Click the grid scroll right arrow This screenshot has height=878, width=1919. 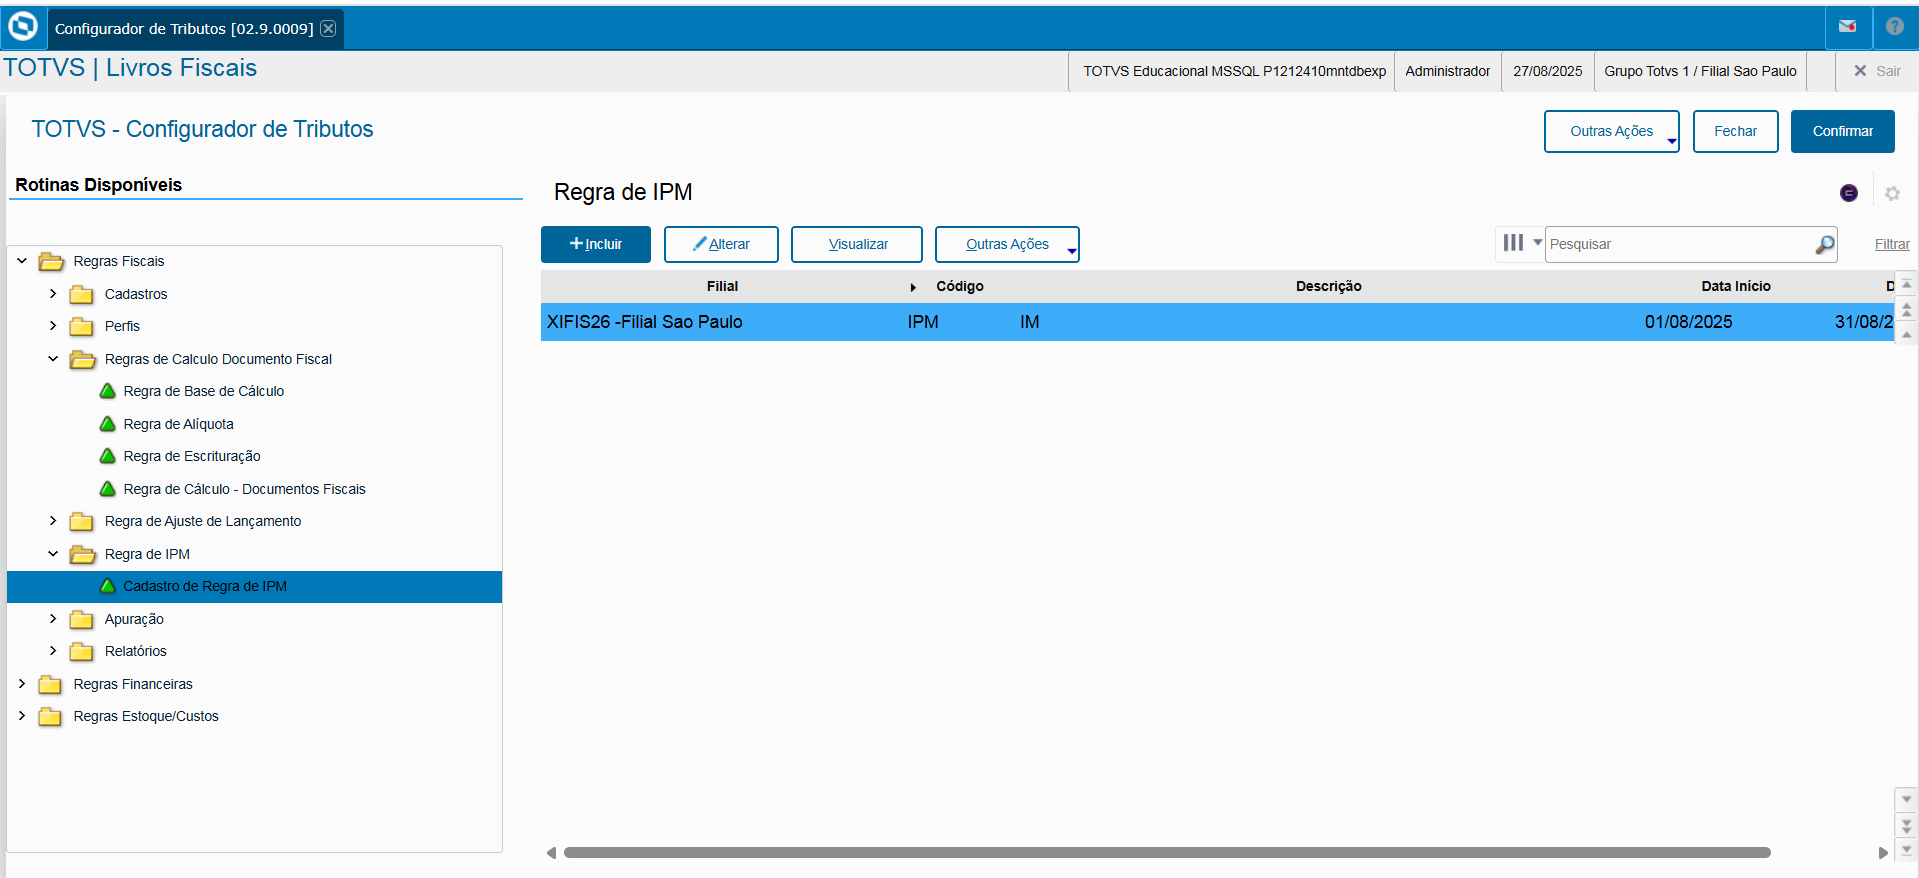1883,853
